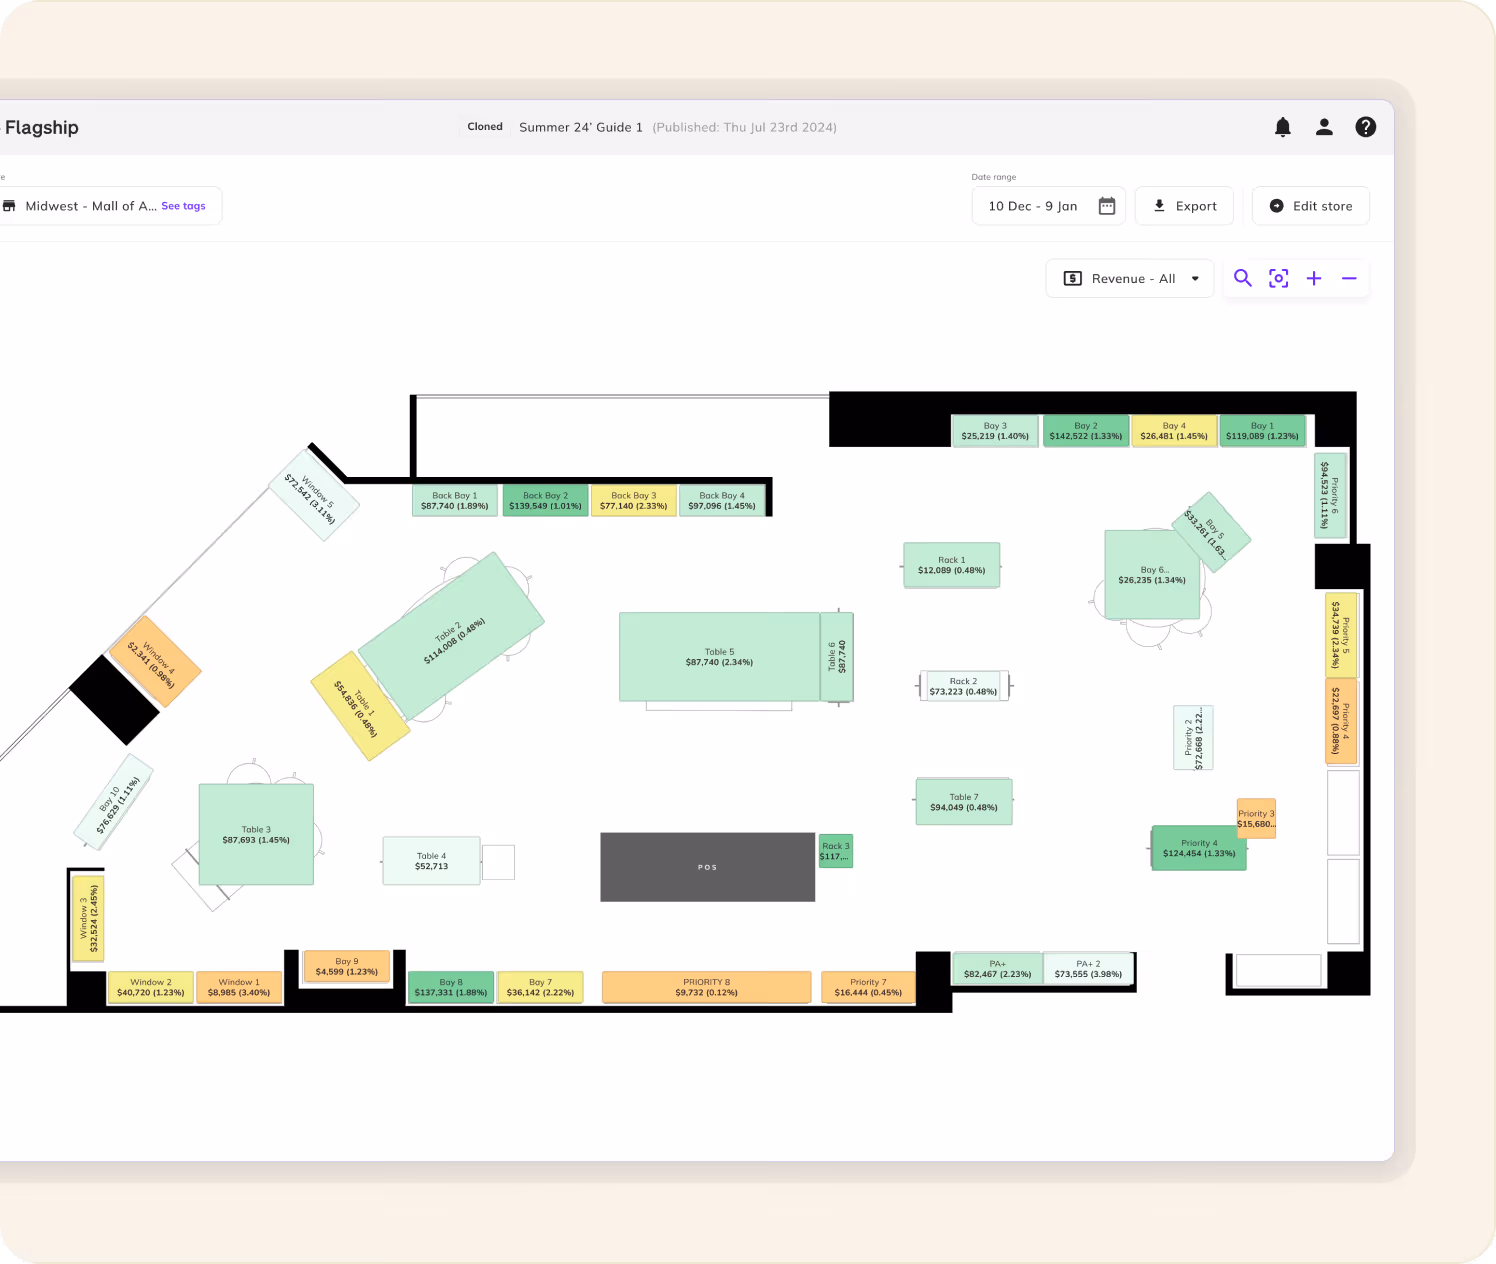Select the Window 5 fixture
Screen dimensions: 1496x1264
[x=314, y=494]
